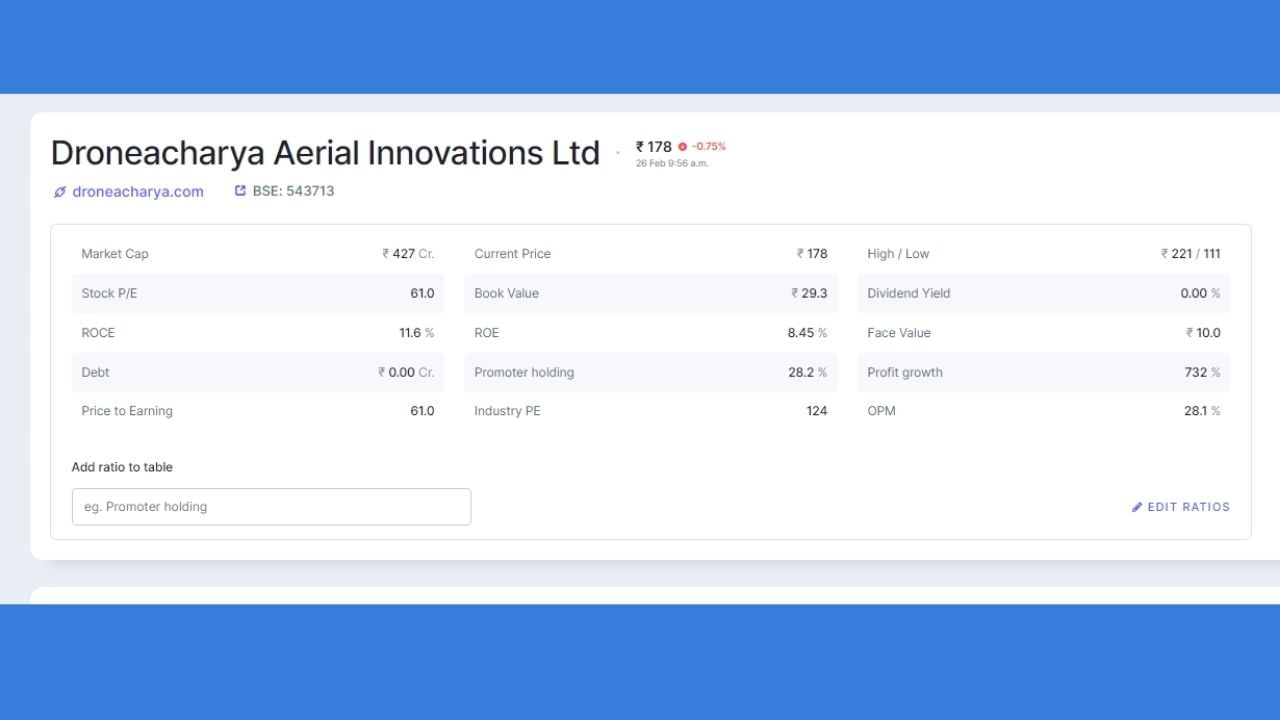
Task: Select the Debt row label
Action: (96, 372)
